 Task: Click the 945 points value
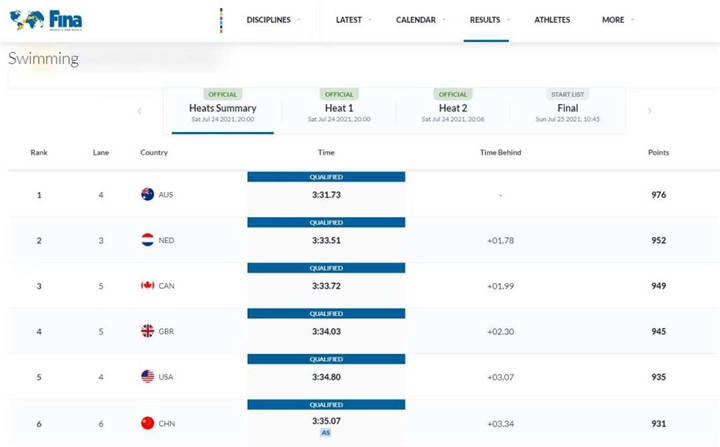658,331
